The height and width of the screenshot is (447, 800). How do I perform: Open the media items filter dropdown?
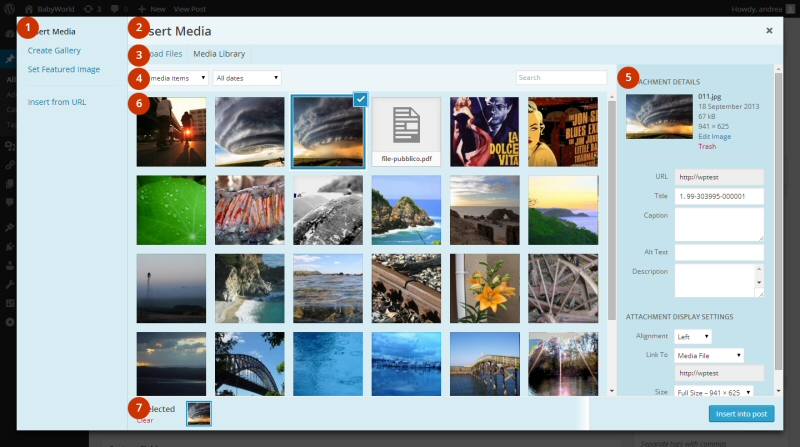(172, 78)
